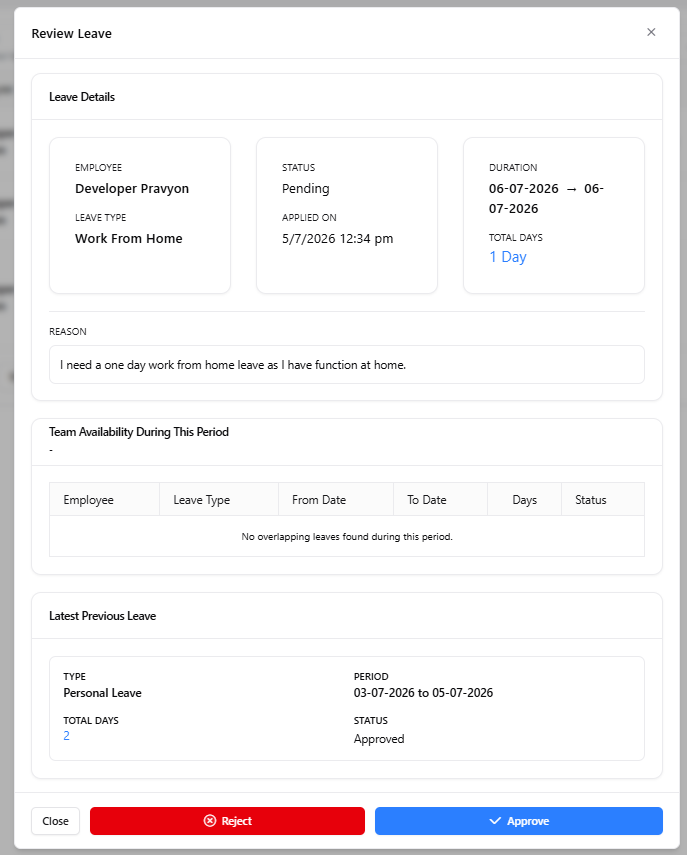Screen dimensions: 687x855
Task: Click the Pending status value
Action: click(x=305, y=189)
